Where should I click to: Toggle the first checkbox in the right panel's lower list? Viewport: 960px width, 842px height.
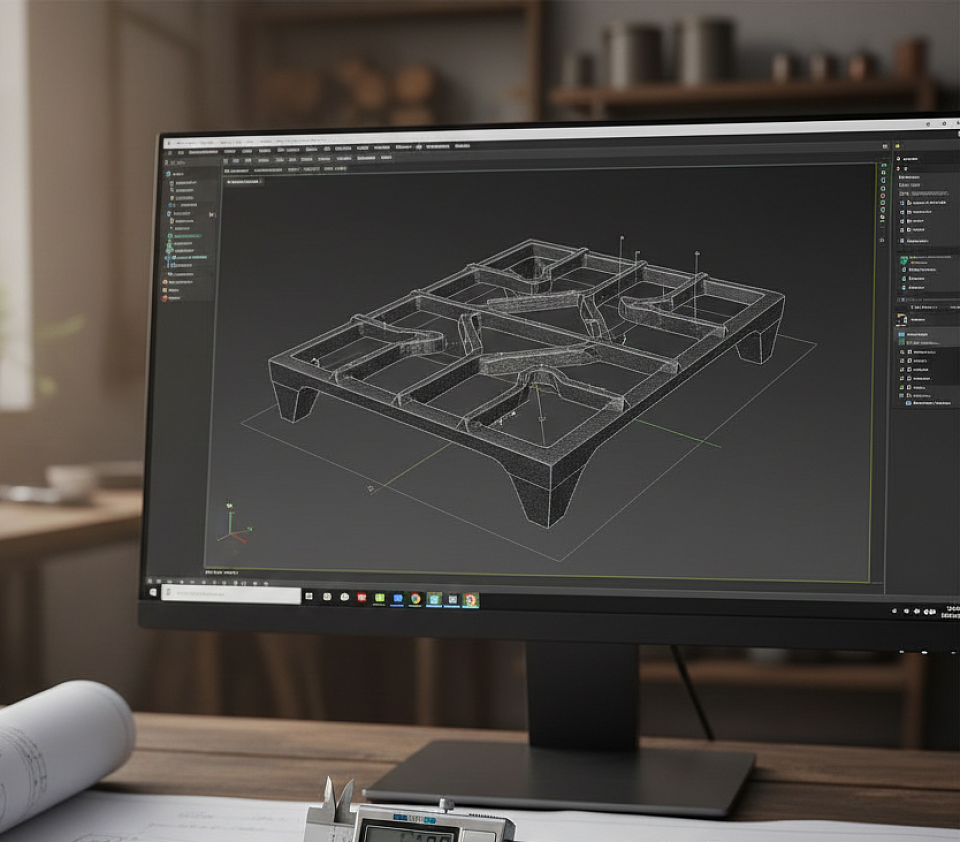[903, 352]
